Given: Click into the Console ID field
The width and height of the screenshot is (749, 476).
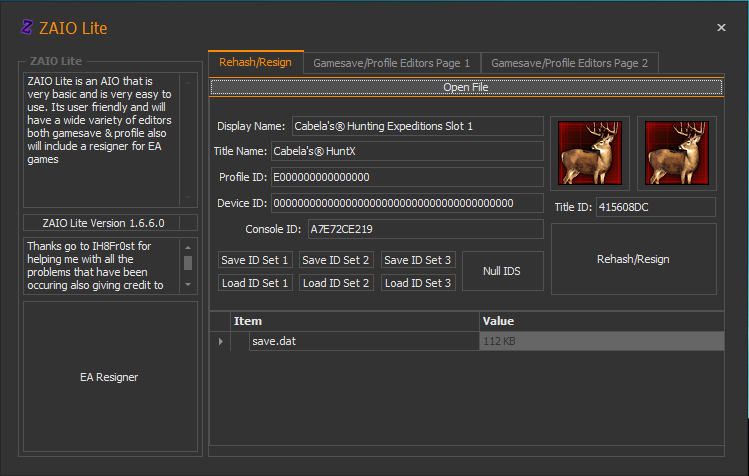Looking at the screenshot, I should click(x=426, y=229).
